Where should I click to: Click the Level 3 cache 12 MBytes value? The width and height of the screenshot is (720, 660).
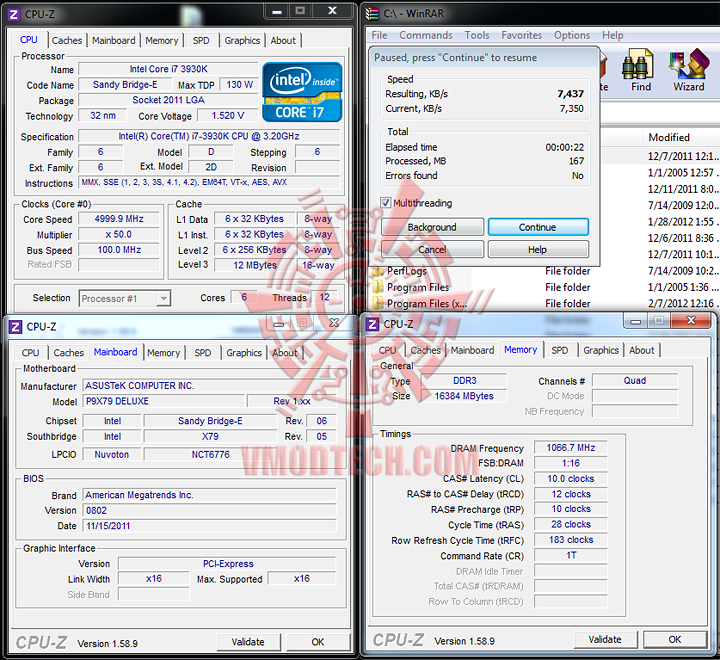coord(255,265)
